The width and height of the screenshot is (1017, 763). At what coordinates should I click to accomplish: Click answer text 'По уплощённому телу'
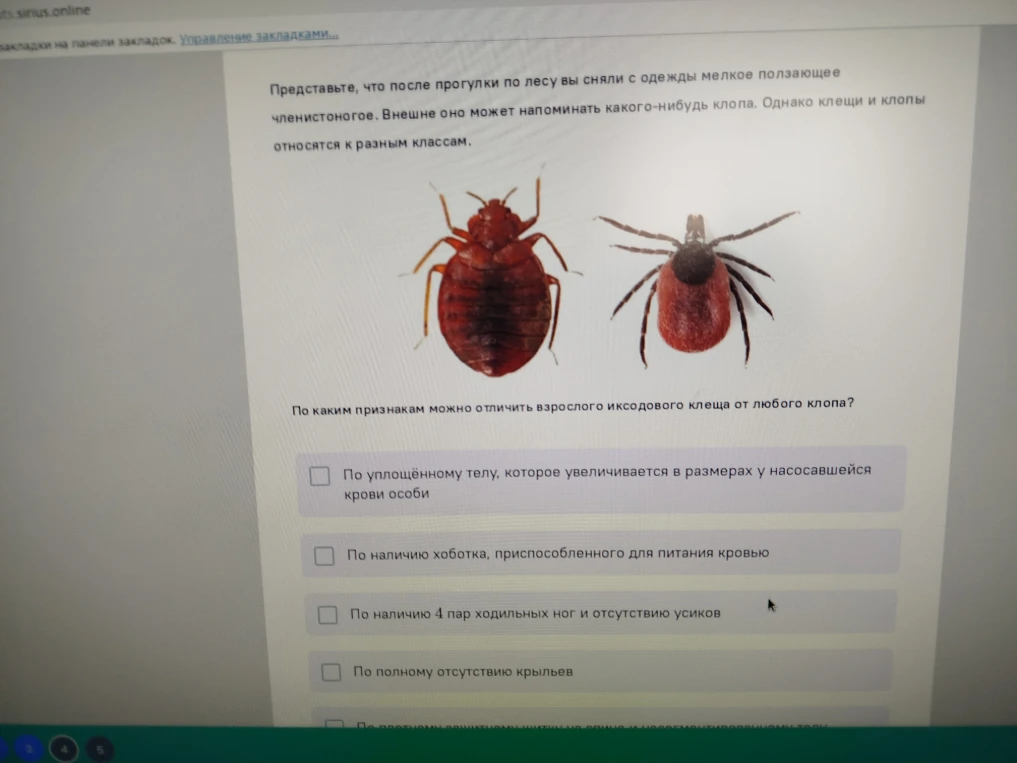click(420, 474)
